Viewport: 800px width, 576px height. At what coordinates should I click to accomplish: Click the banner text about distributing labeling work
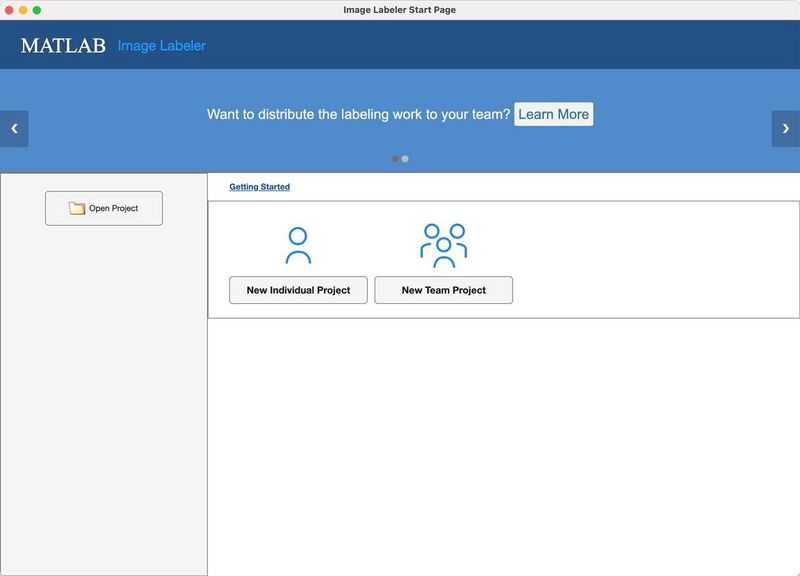point(358,114)
